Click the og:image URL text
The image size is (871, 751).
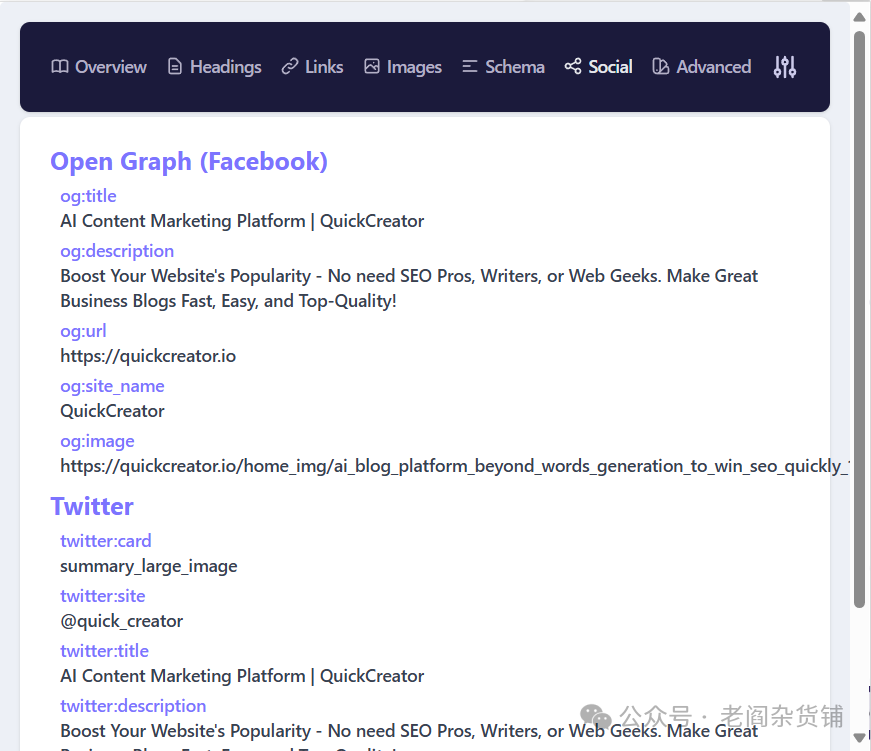[x=450, y=466]
